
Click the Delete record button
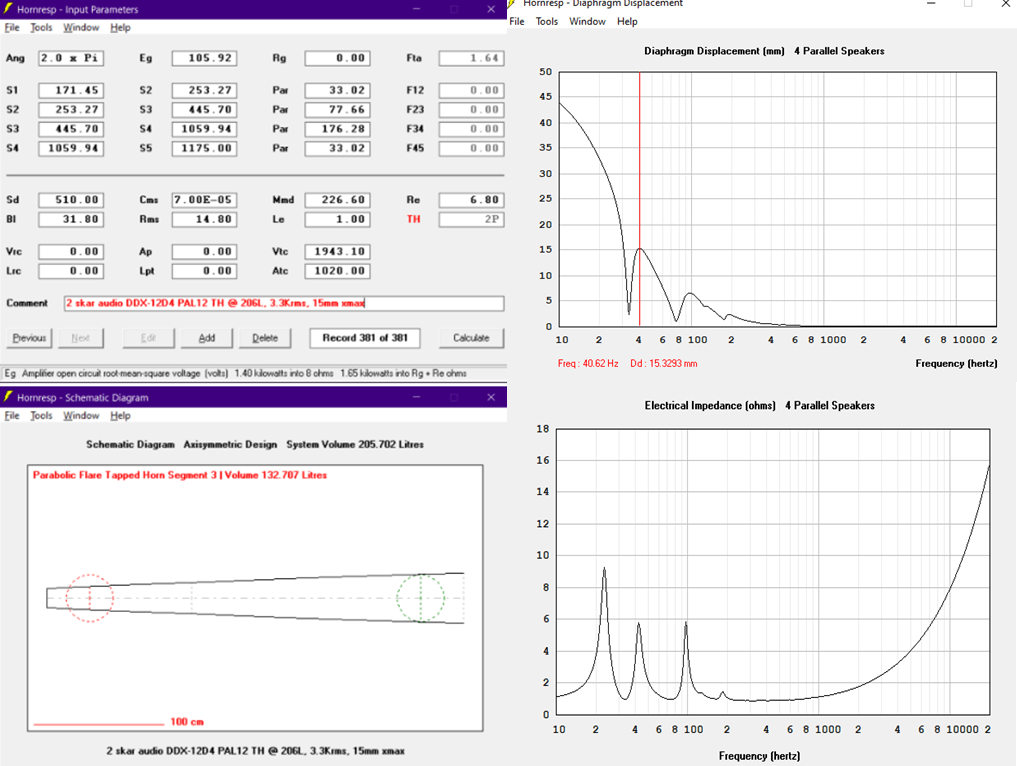(265, 338)
